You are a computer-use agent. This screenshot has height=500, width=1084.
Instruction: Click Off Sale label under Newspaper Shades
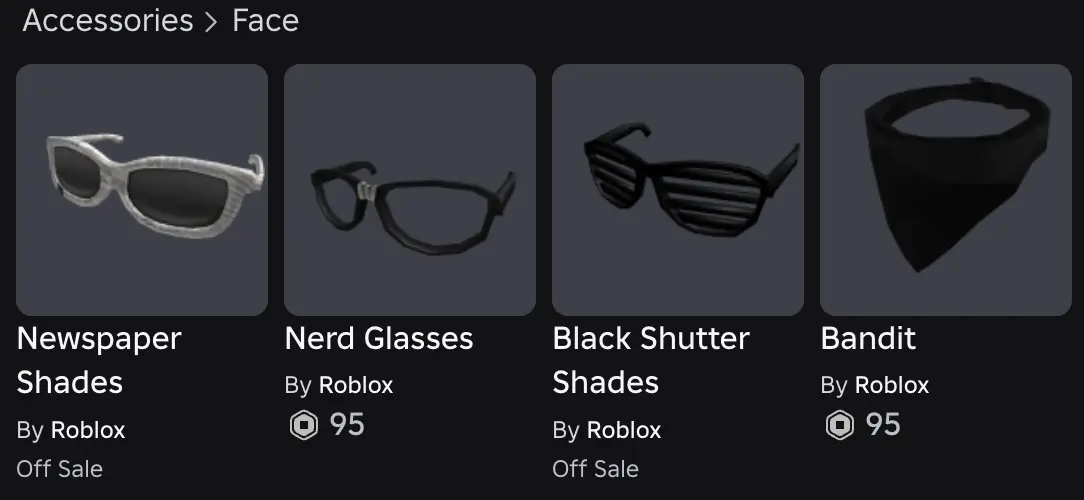(x=60, y=469)
